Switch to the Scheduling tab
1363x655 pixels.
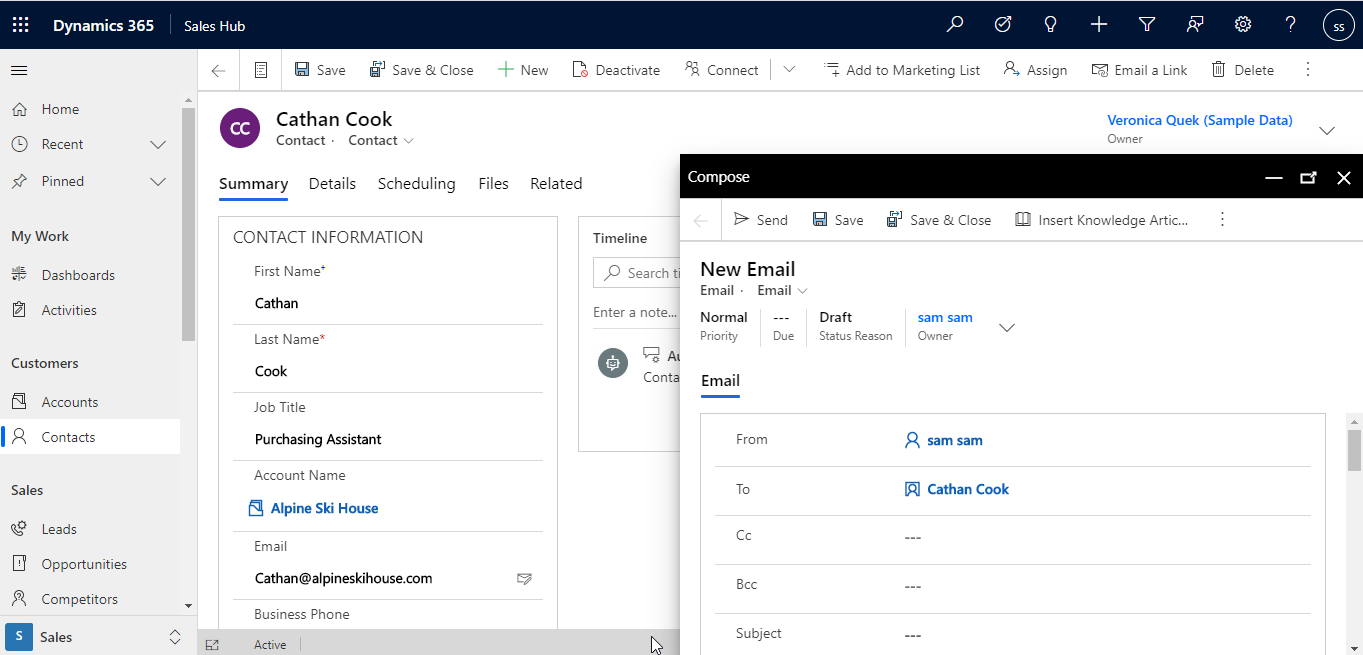(416, 184)
